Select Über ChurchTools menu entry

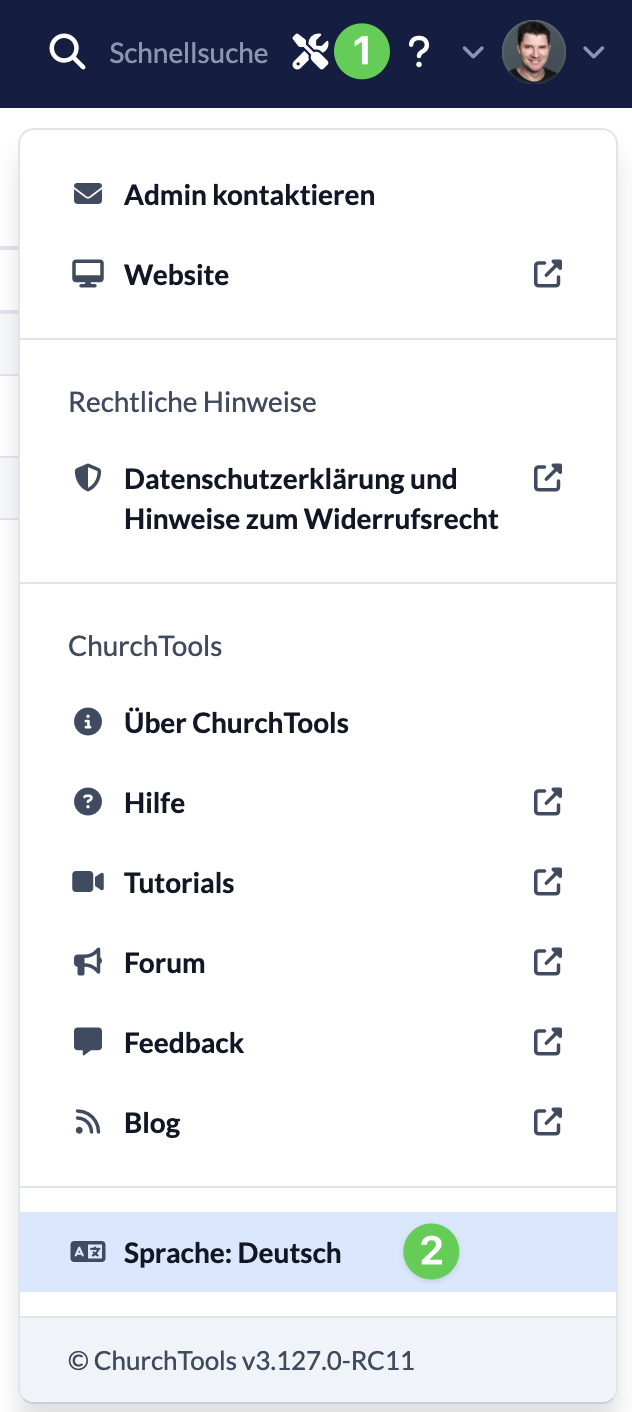click(x=318, y=723)
